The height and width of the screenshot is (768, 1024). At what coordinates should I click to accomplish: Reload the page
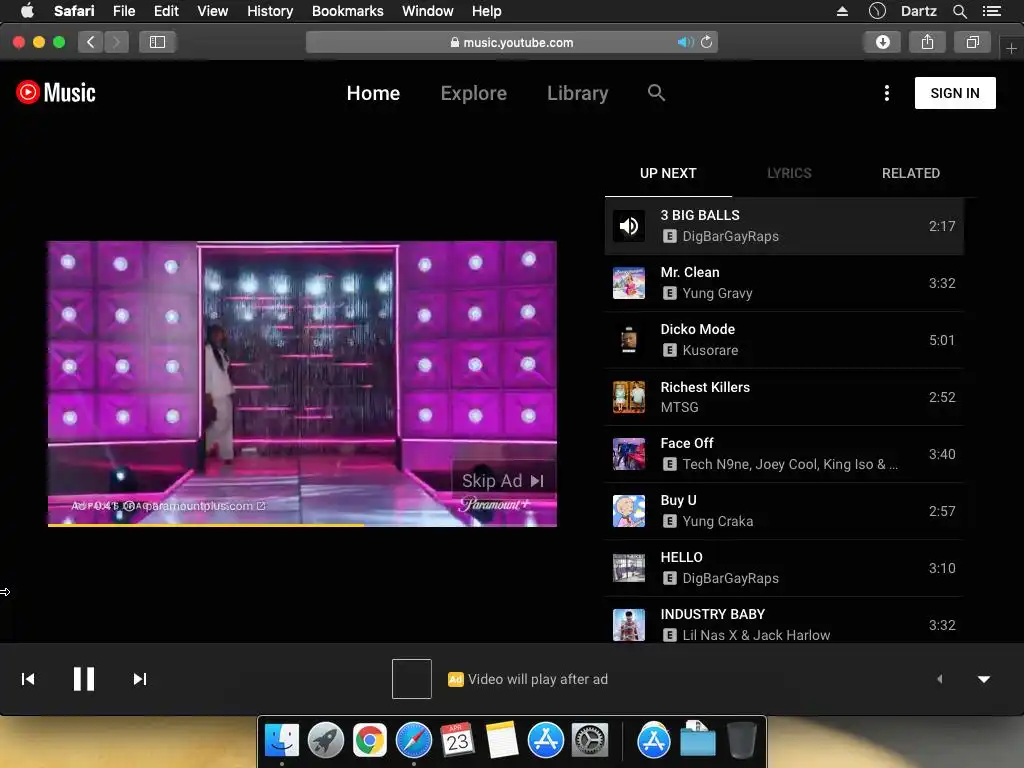pyautogui.click(x=707, y=42)
